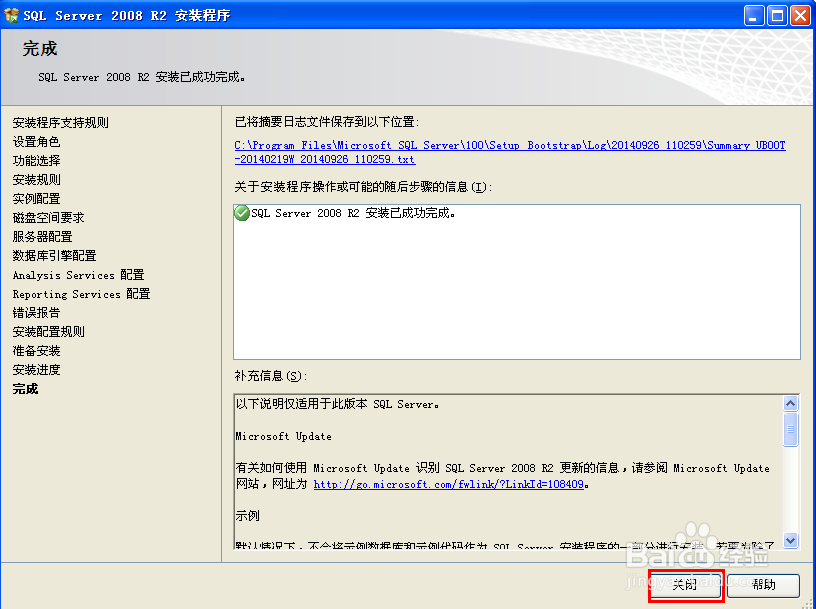Viewport: 816px width, 609px height.
Task: Click the 关于安装程序操作 information label
Action: (363, 187)
